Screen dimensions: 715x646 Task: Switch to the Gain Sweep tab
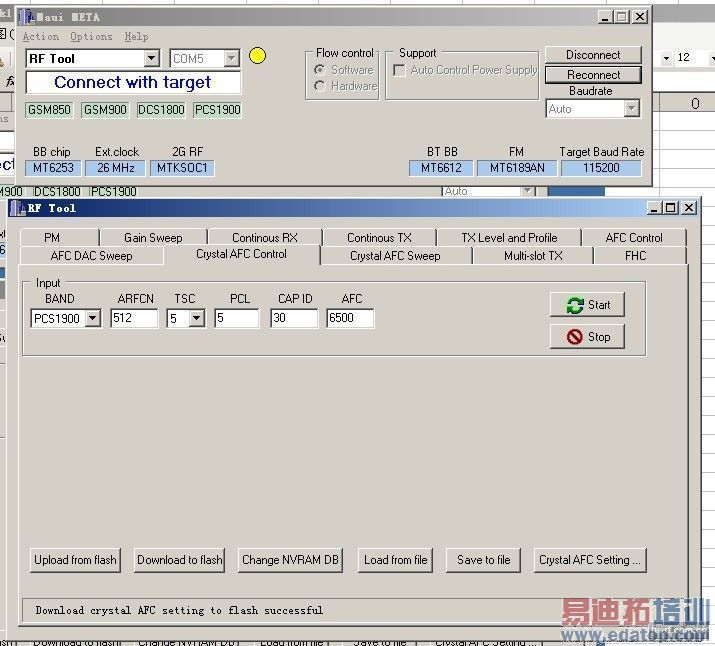click(153, 238)
